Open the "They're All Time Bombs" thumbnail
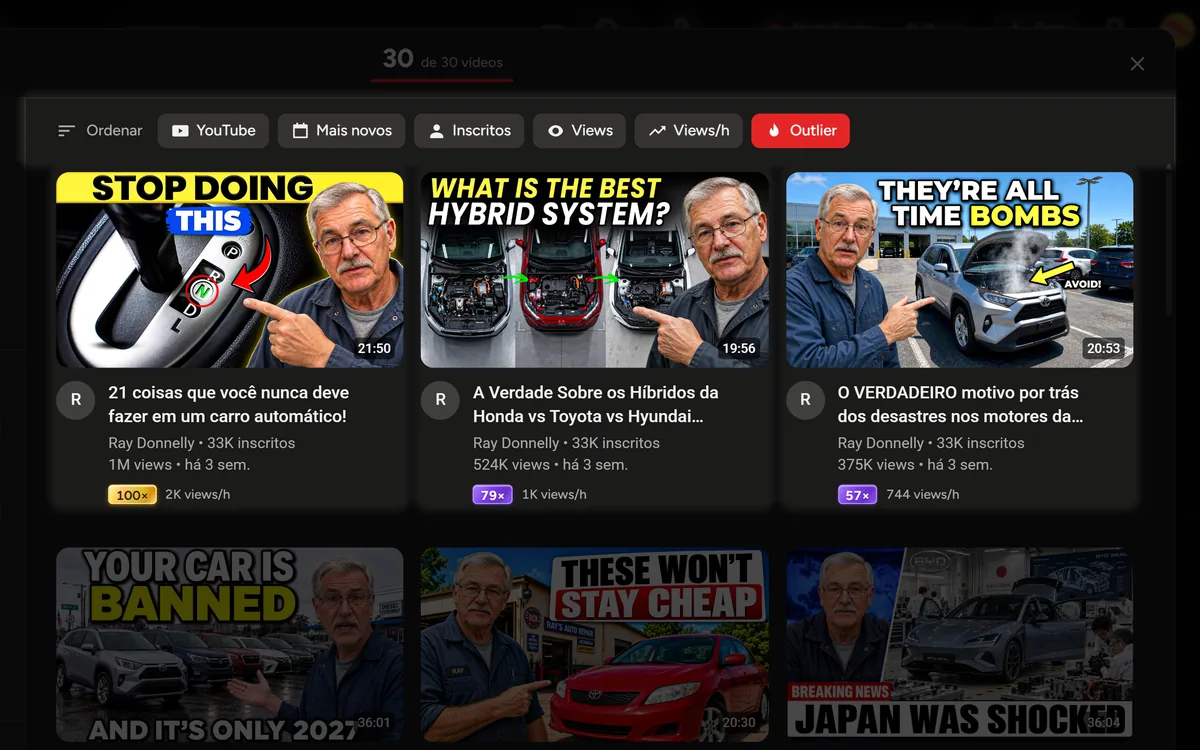 960,270
